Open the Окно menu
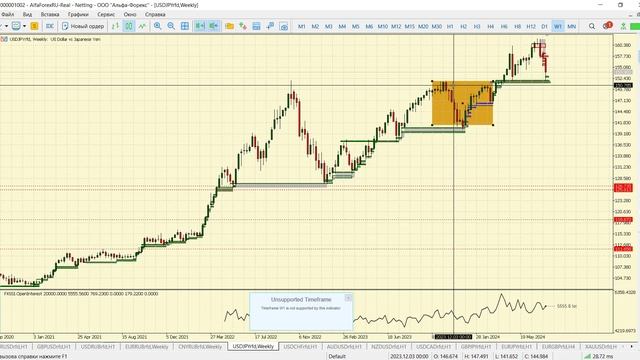Screen dimensions: 640x360 point(130,14)
